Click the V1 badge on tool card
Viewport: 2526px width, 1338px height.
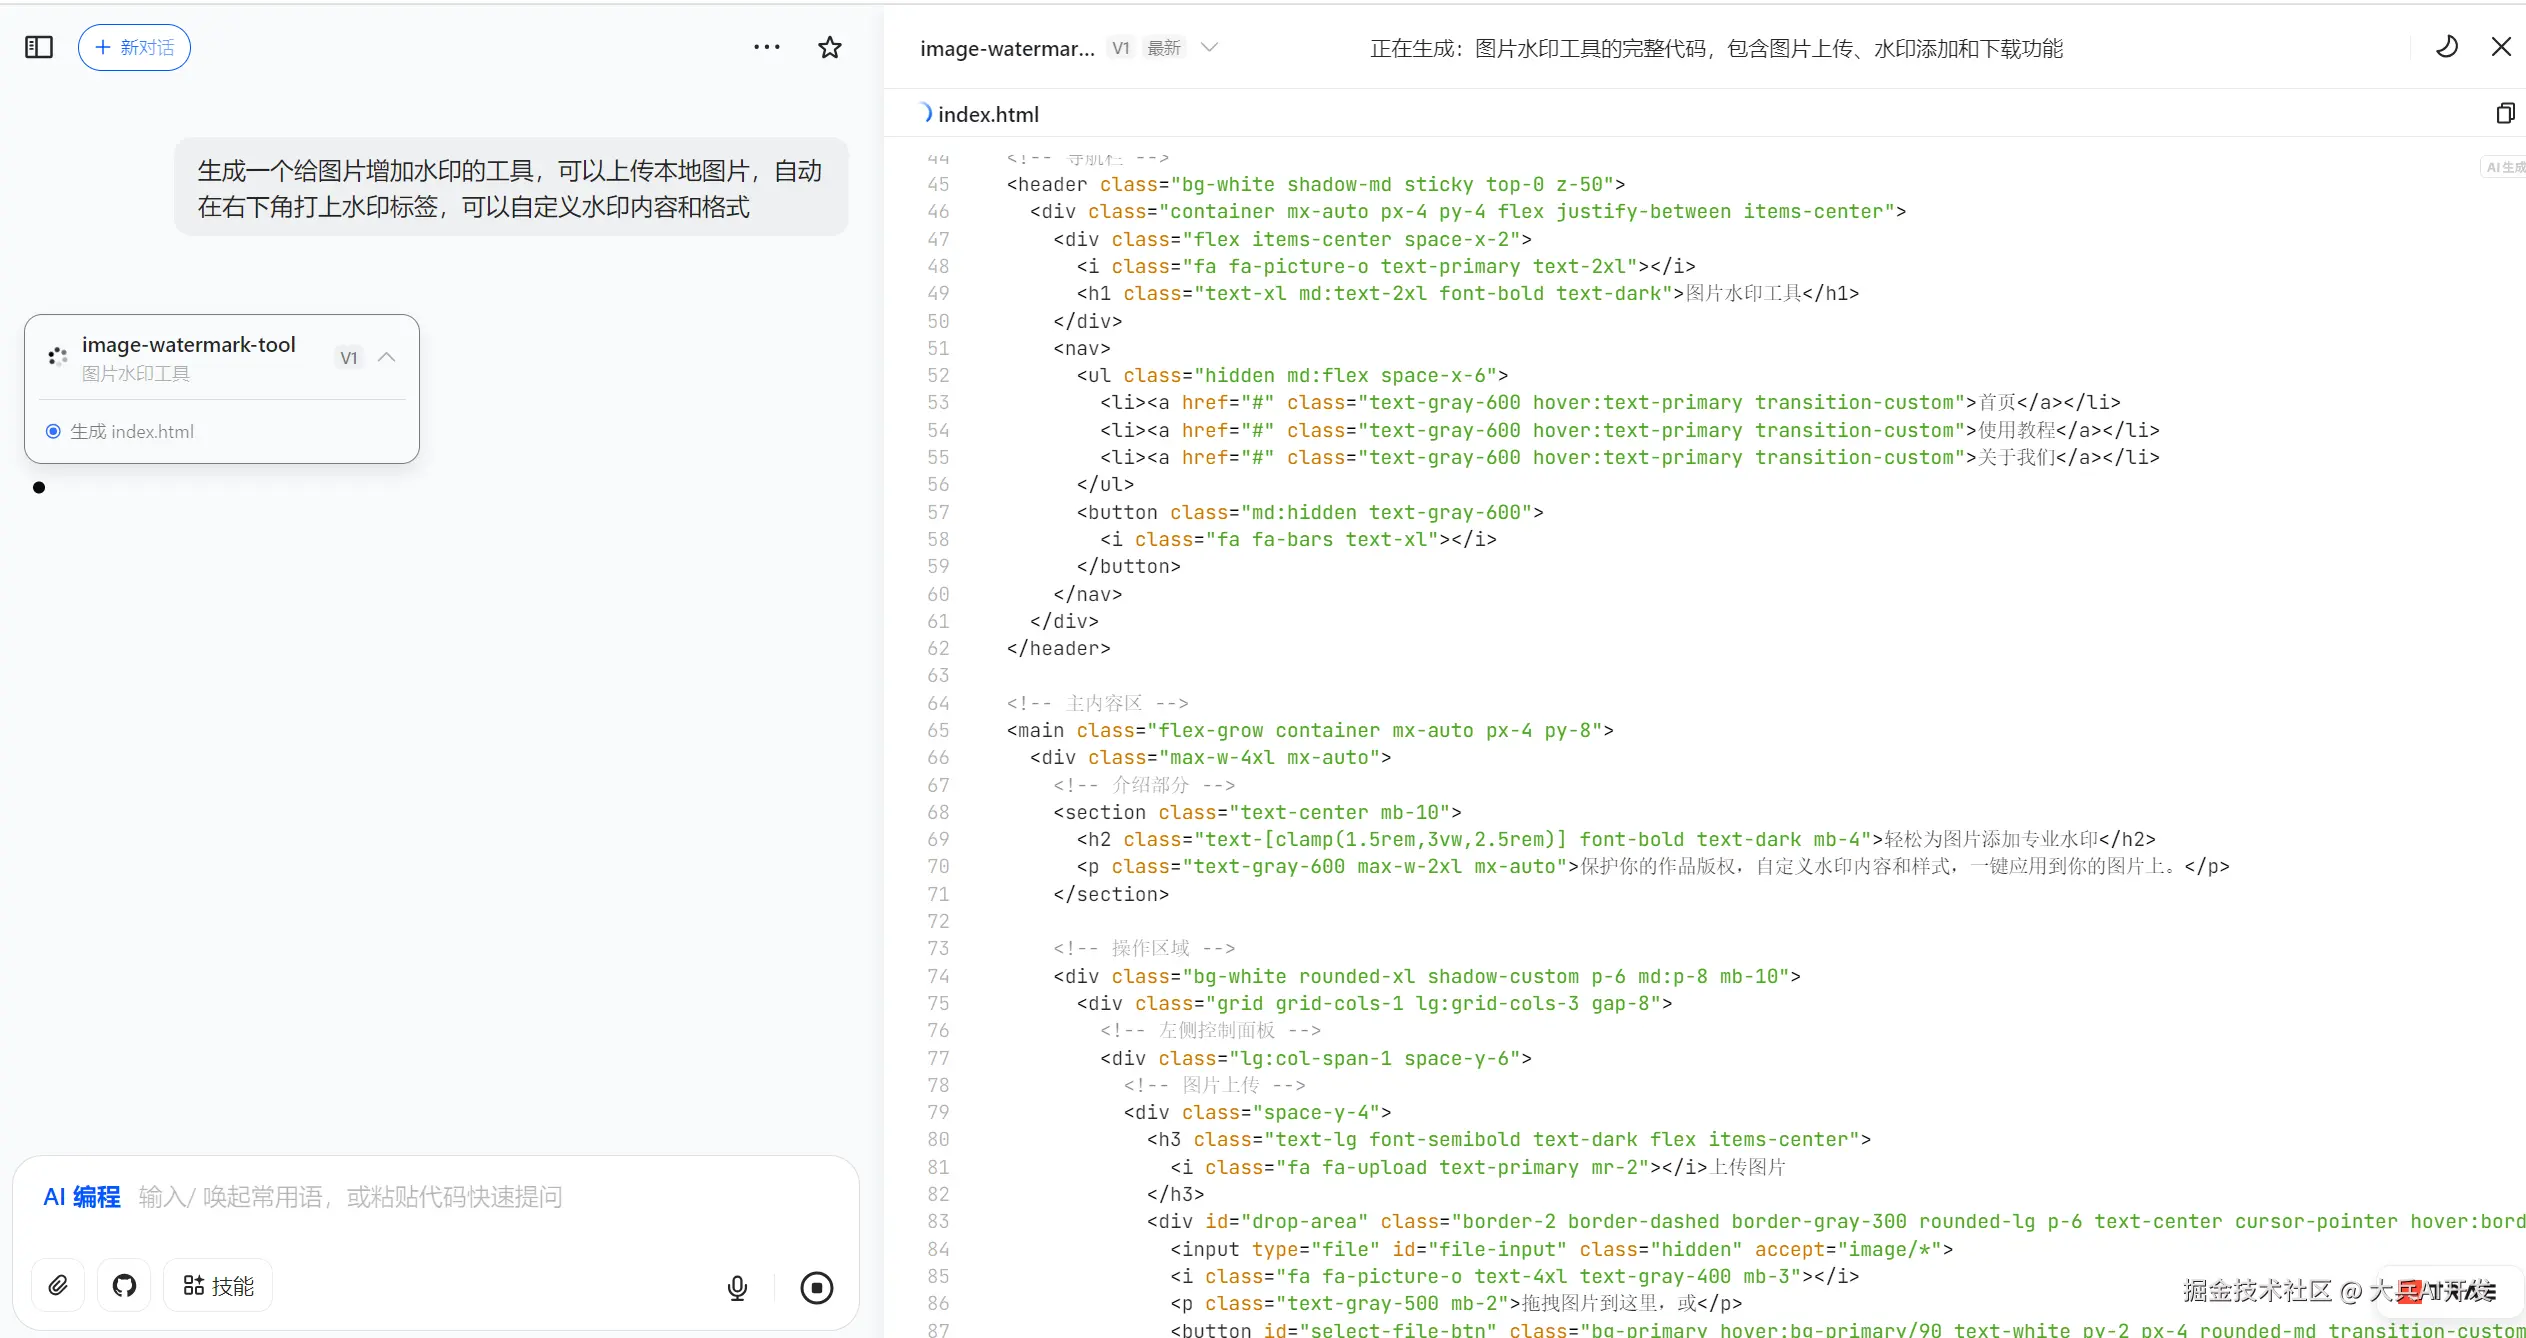(x=348, y=357)
